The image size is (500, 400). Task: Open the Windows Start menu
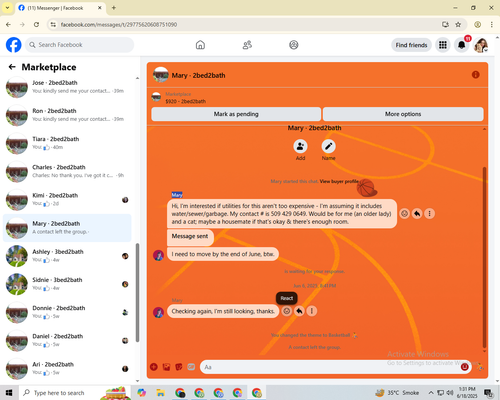pos(9,393)
